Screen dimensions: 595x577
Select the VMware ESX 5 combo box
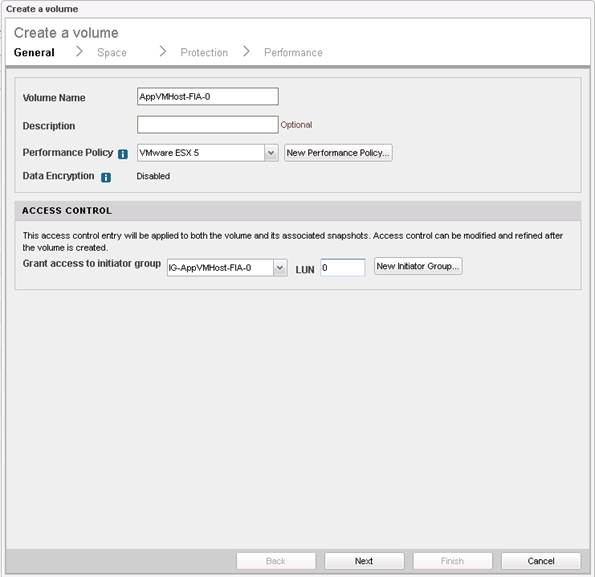pyautogui.click(x=208, y=153)
